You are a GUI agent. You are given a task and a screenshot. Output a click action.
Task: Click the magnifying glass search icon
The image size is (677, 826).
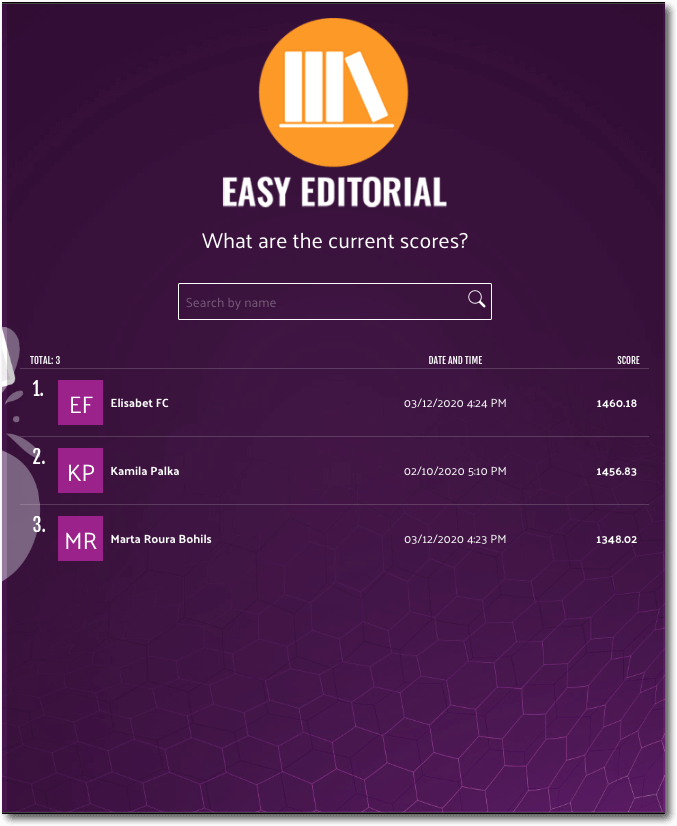point(476,300)
